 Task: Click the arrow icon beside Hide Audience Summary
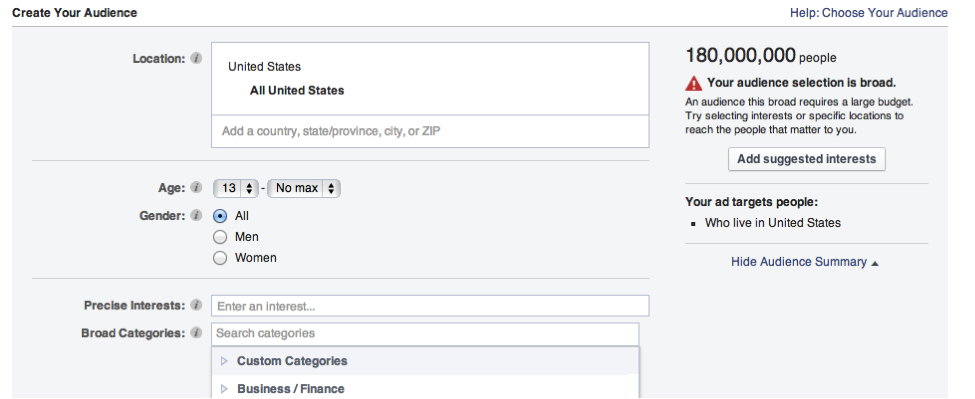[875, 264]
